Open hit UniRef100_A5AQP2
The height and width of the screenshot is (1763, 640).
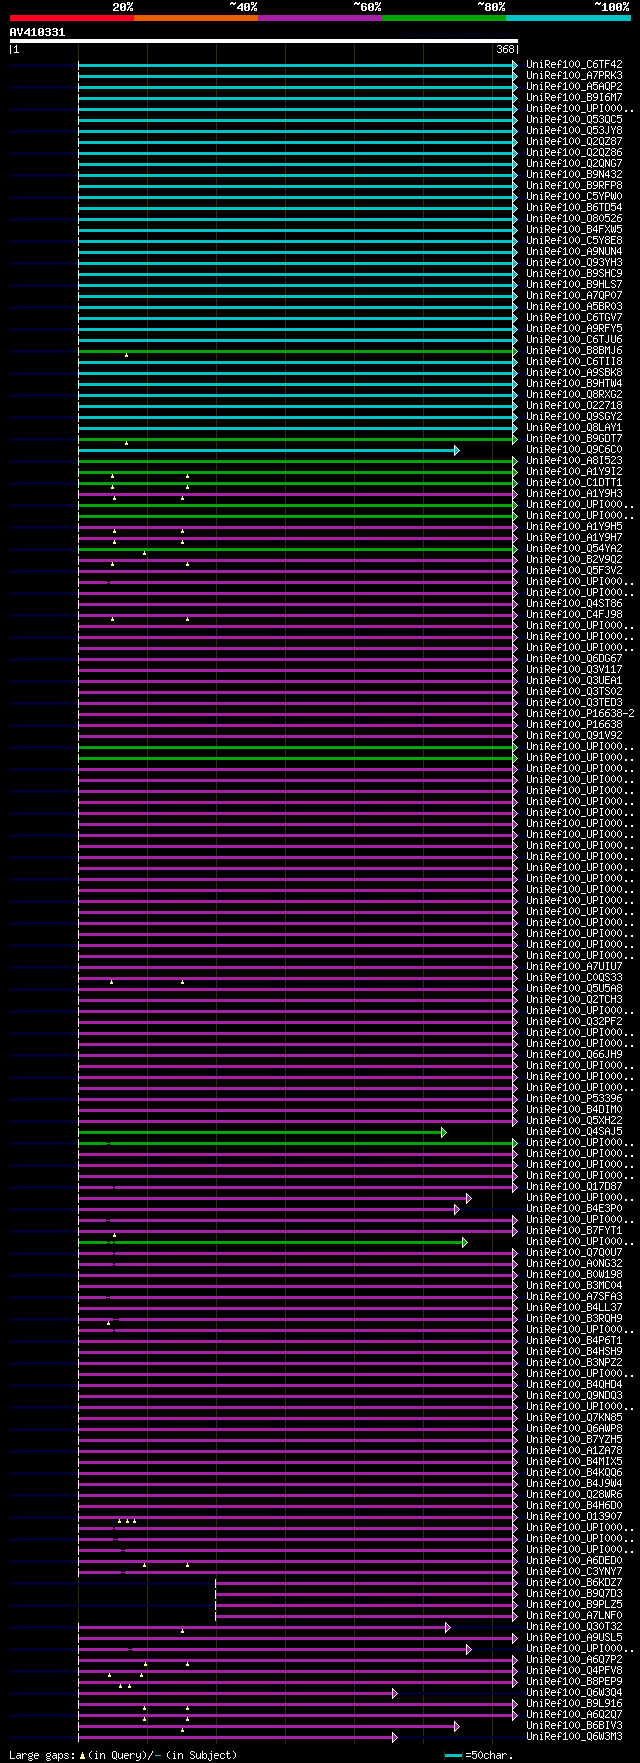[574, 87]
